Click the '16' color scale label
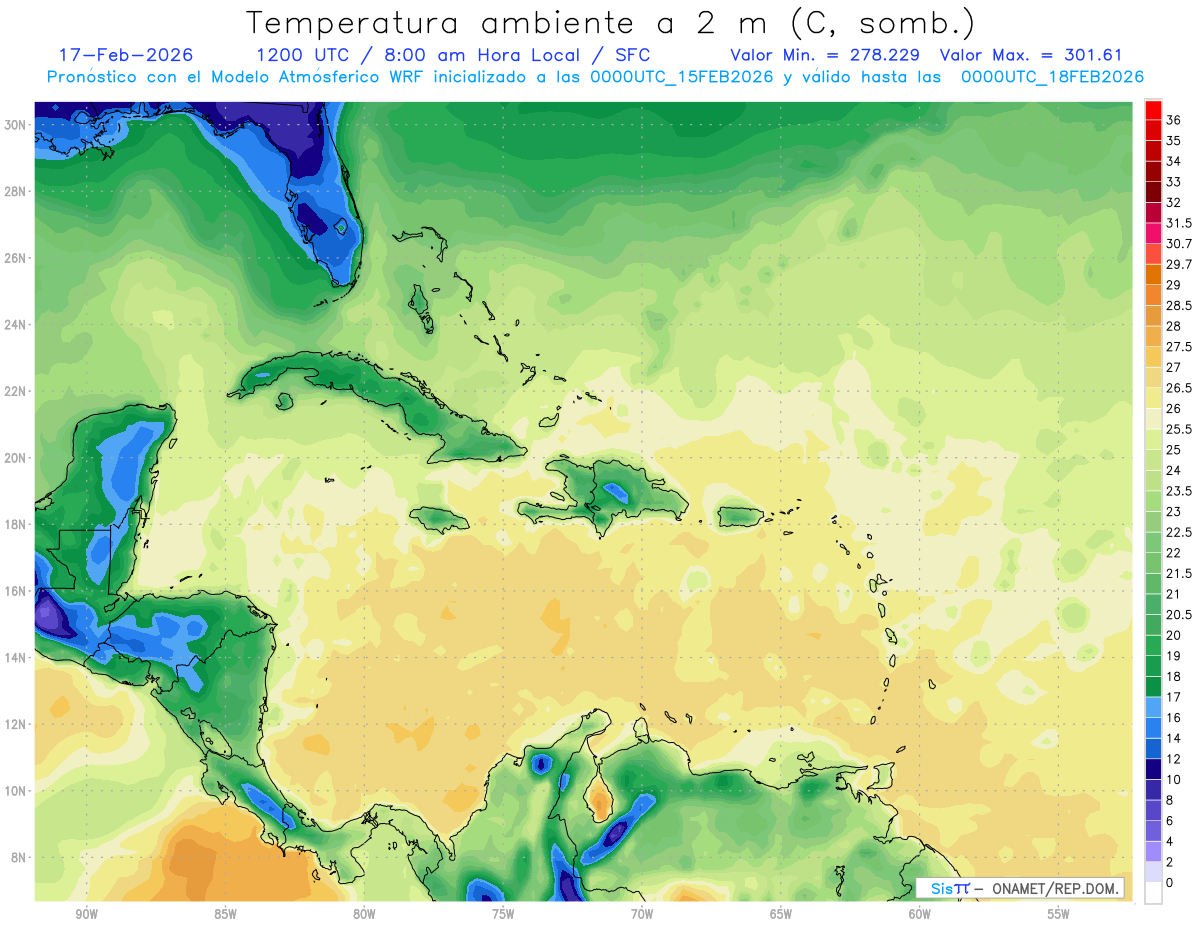 (1173, 717)
